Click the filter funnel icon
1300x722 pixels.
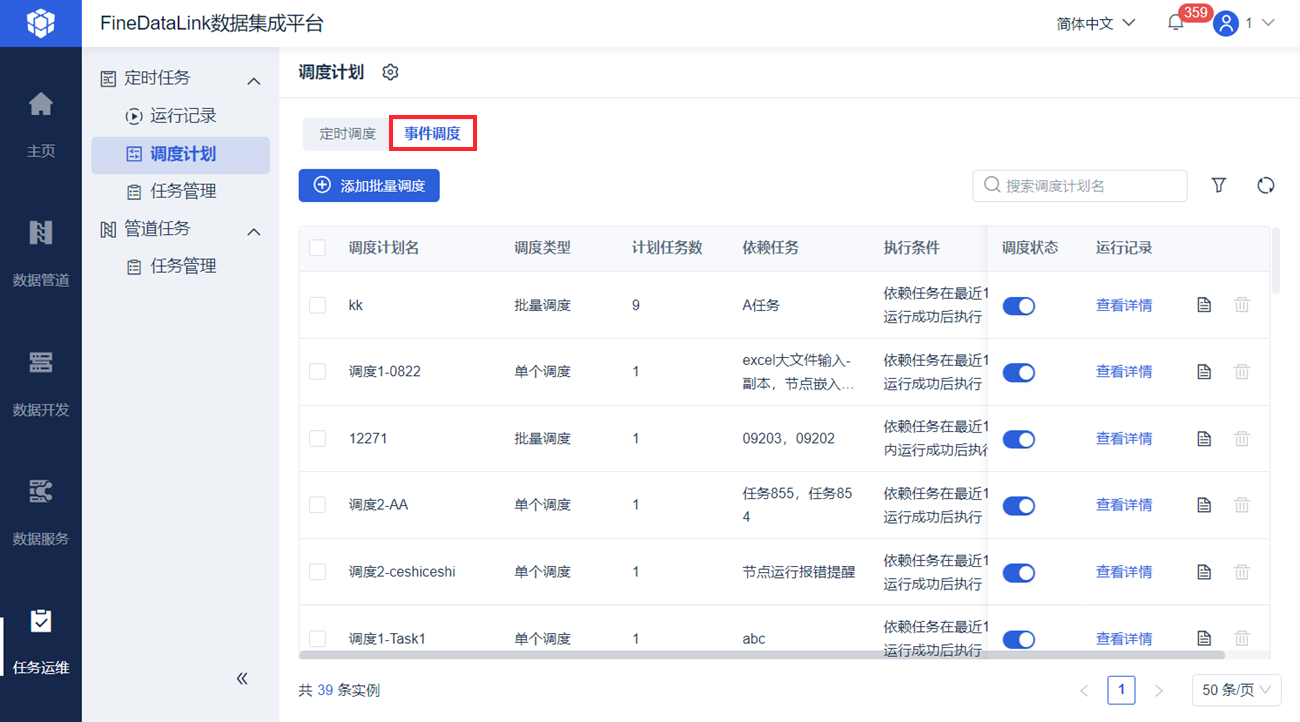(1218, 185)
